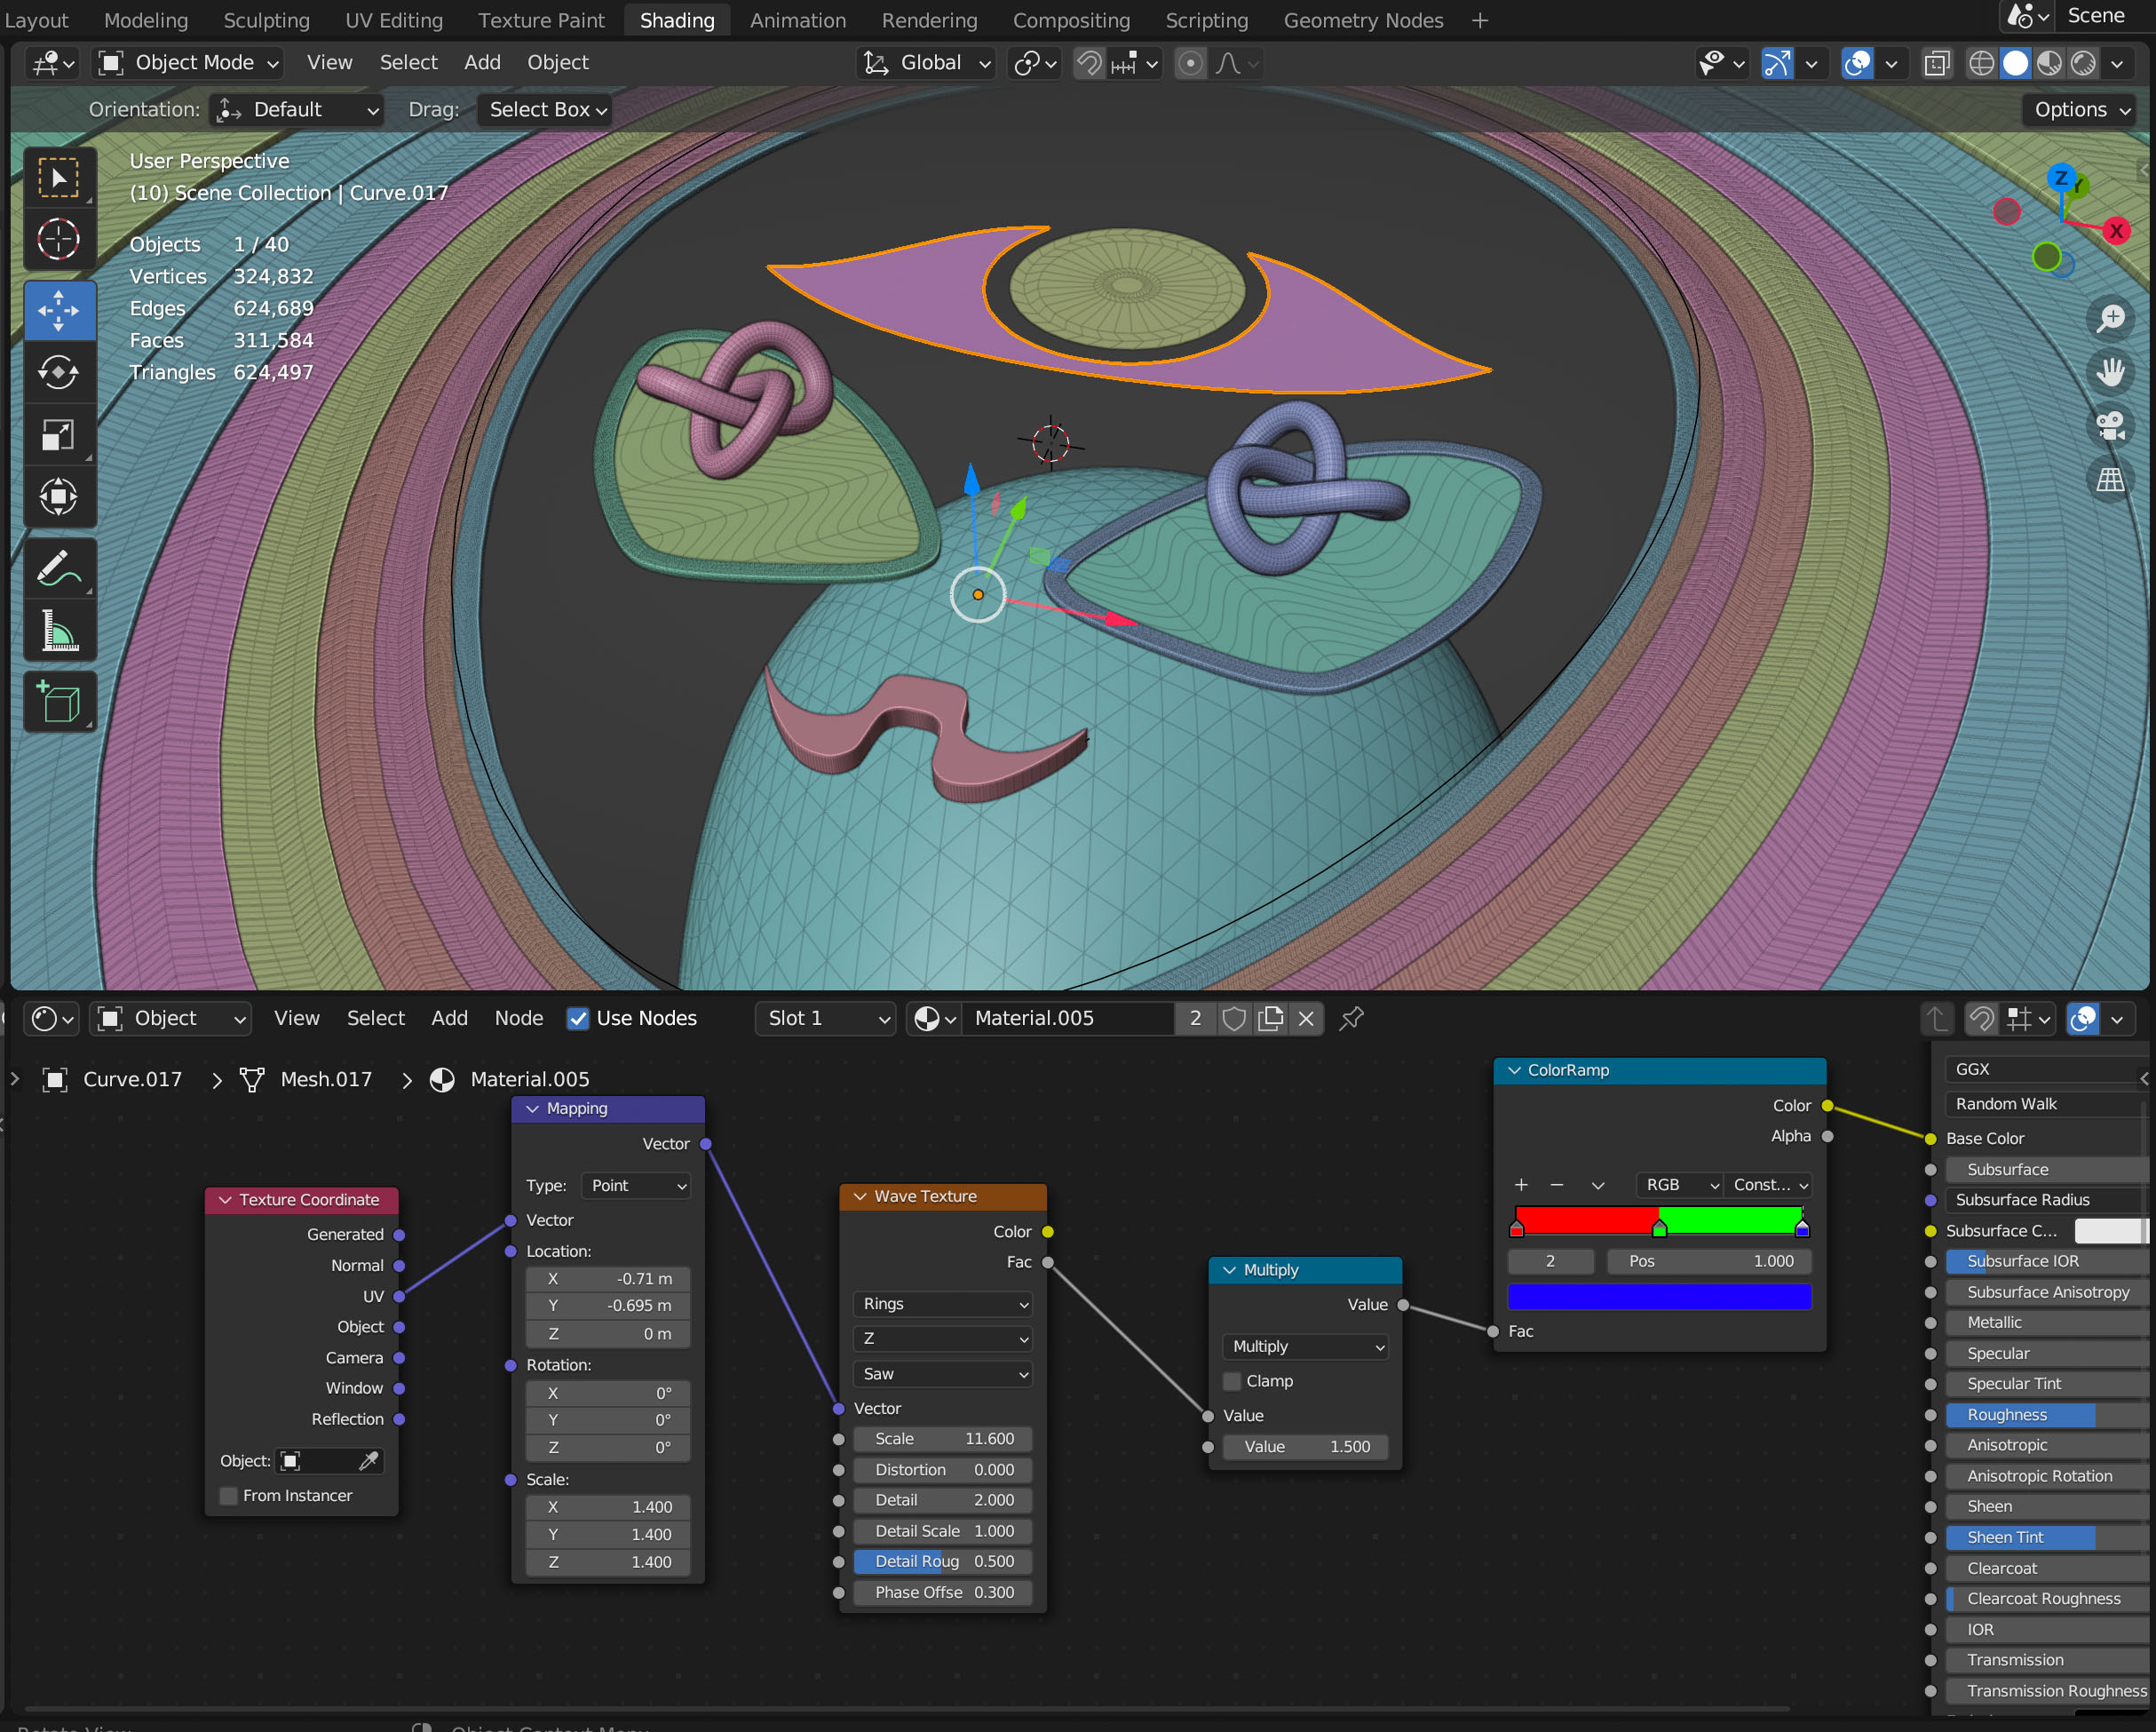Image resolution: width=2156 pixels, height=1732 pixels.
Task: Open Global transform orientation dropdown
Action: [x=927, y=63]
